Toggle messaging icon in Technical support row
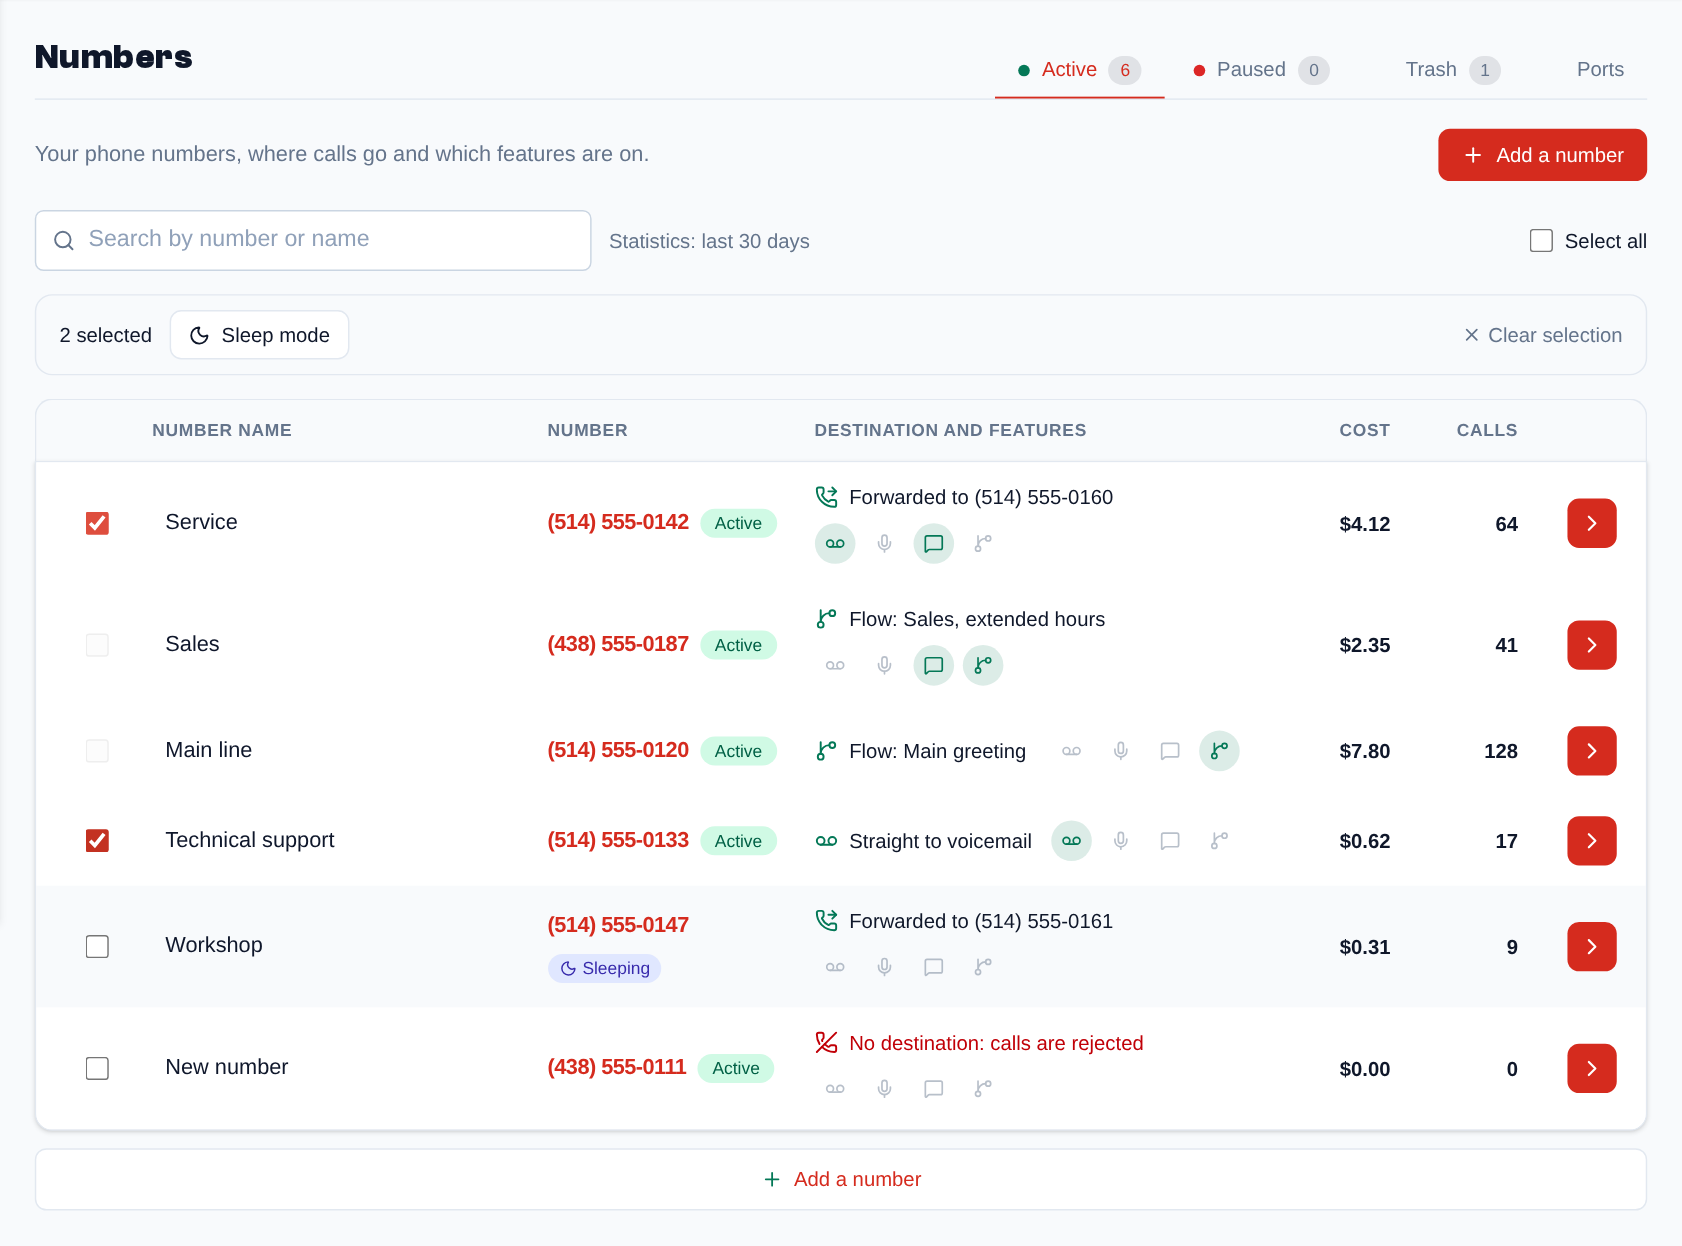1682x1246 pixels. pyautogui.click(x=1170, y=841)
